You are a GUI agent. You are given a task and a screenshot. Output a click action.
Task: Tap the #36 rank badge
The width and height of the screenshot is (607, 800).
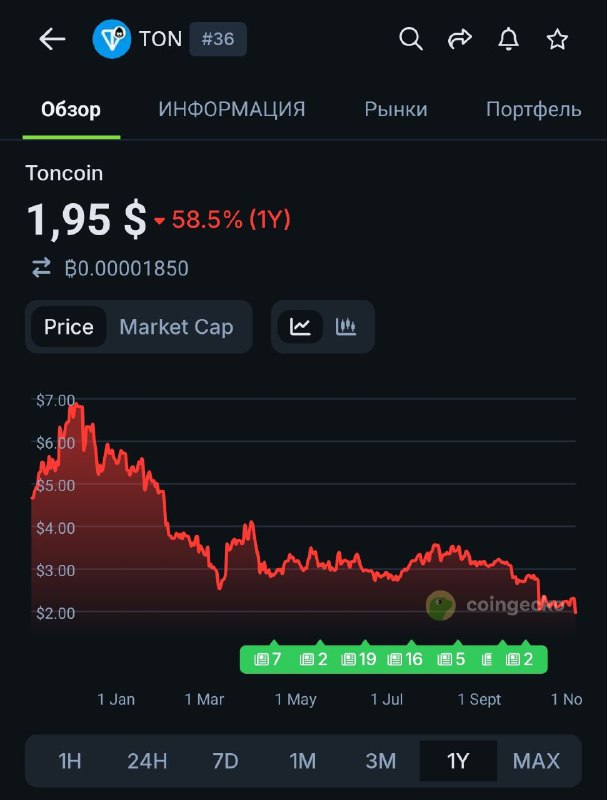[218, 39]
